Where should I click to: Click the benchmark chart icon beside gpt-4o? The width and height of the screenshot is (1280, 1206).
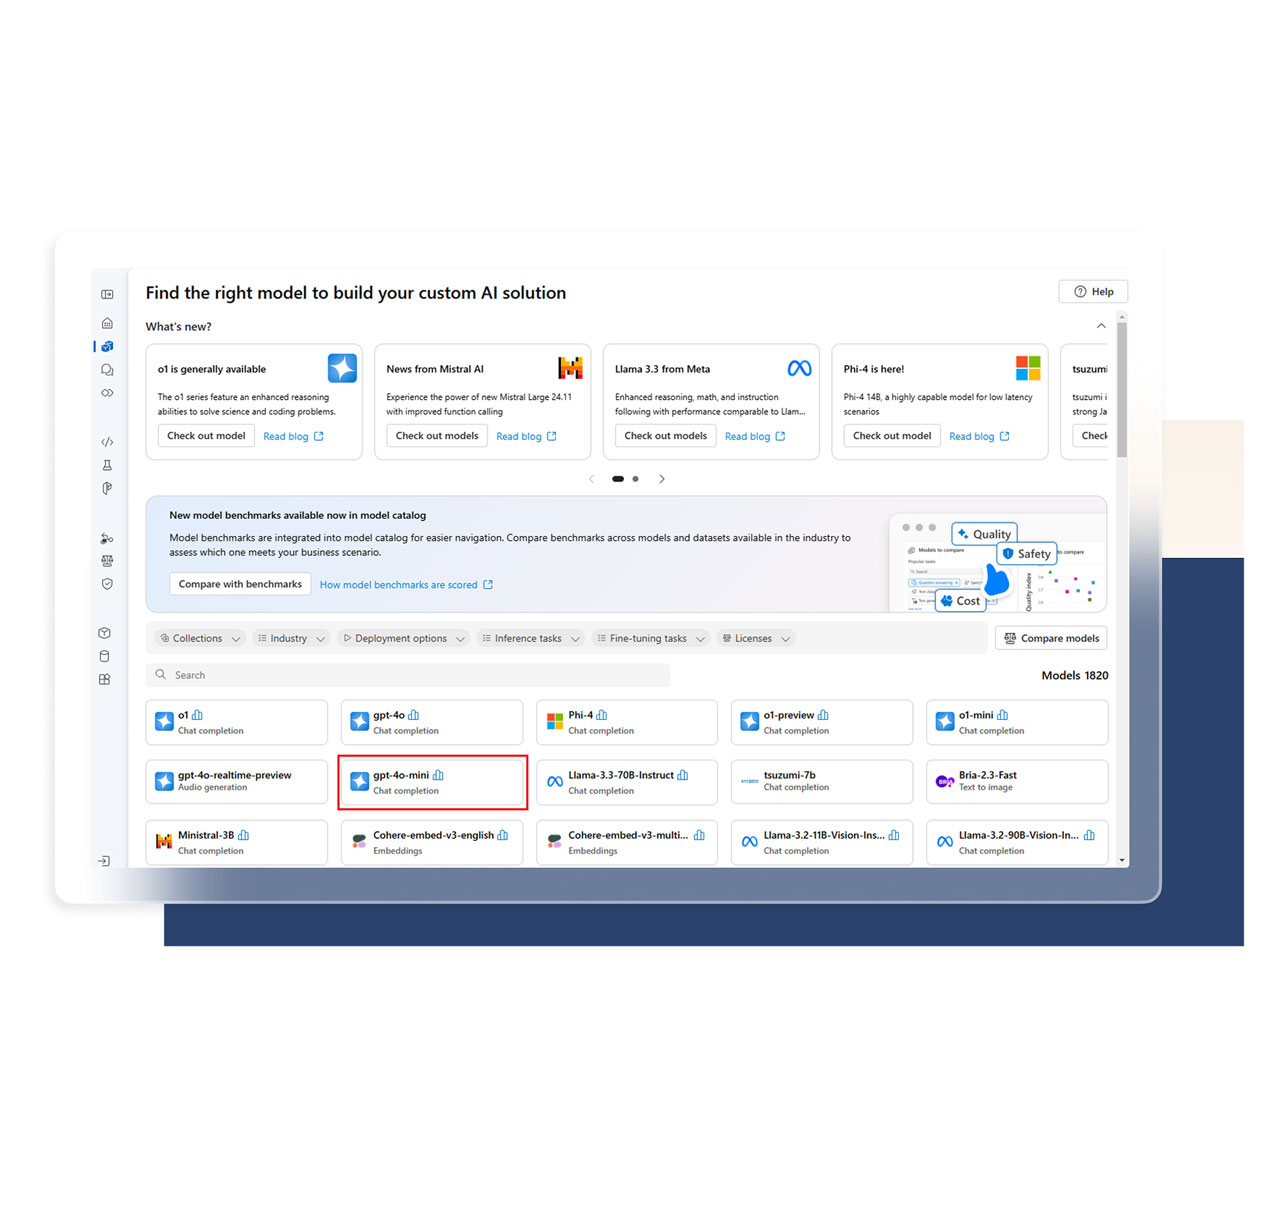(414, 715)
